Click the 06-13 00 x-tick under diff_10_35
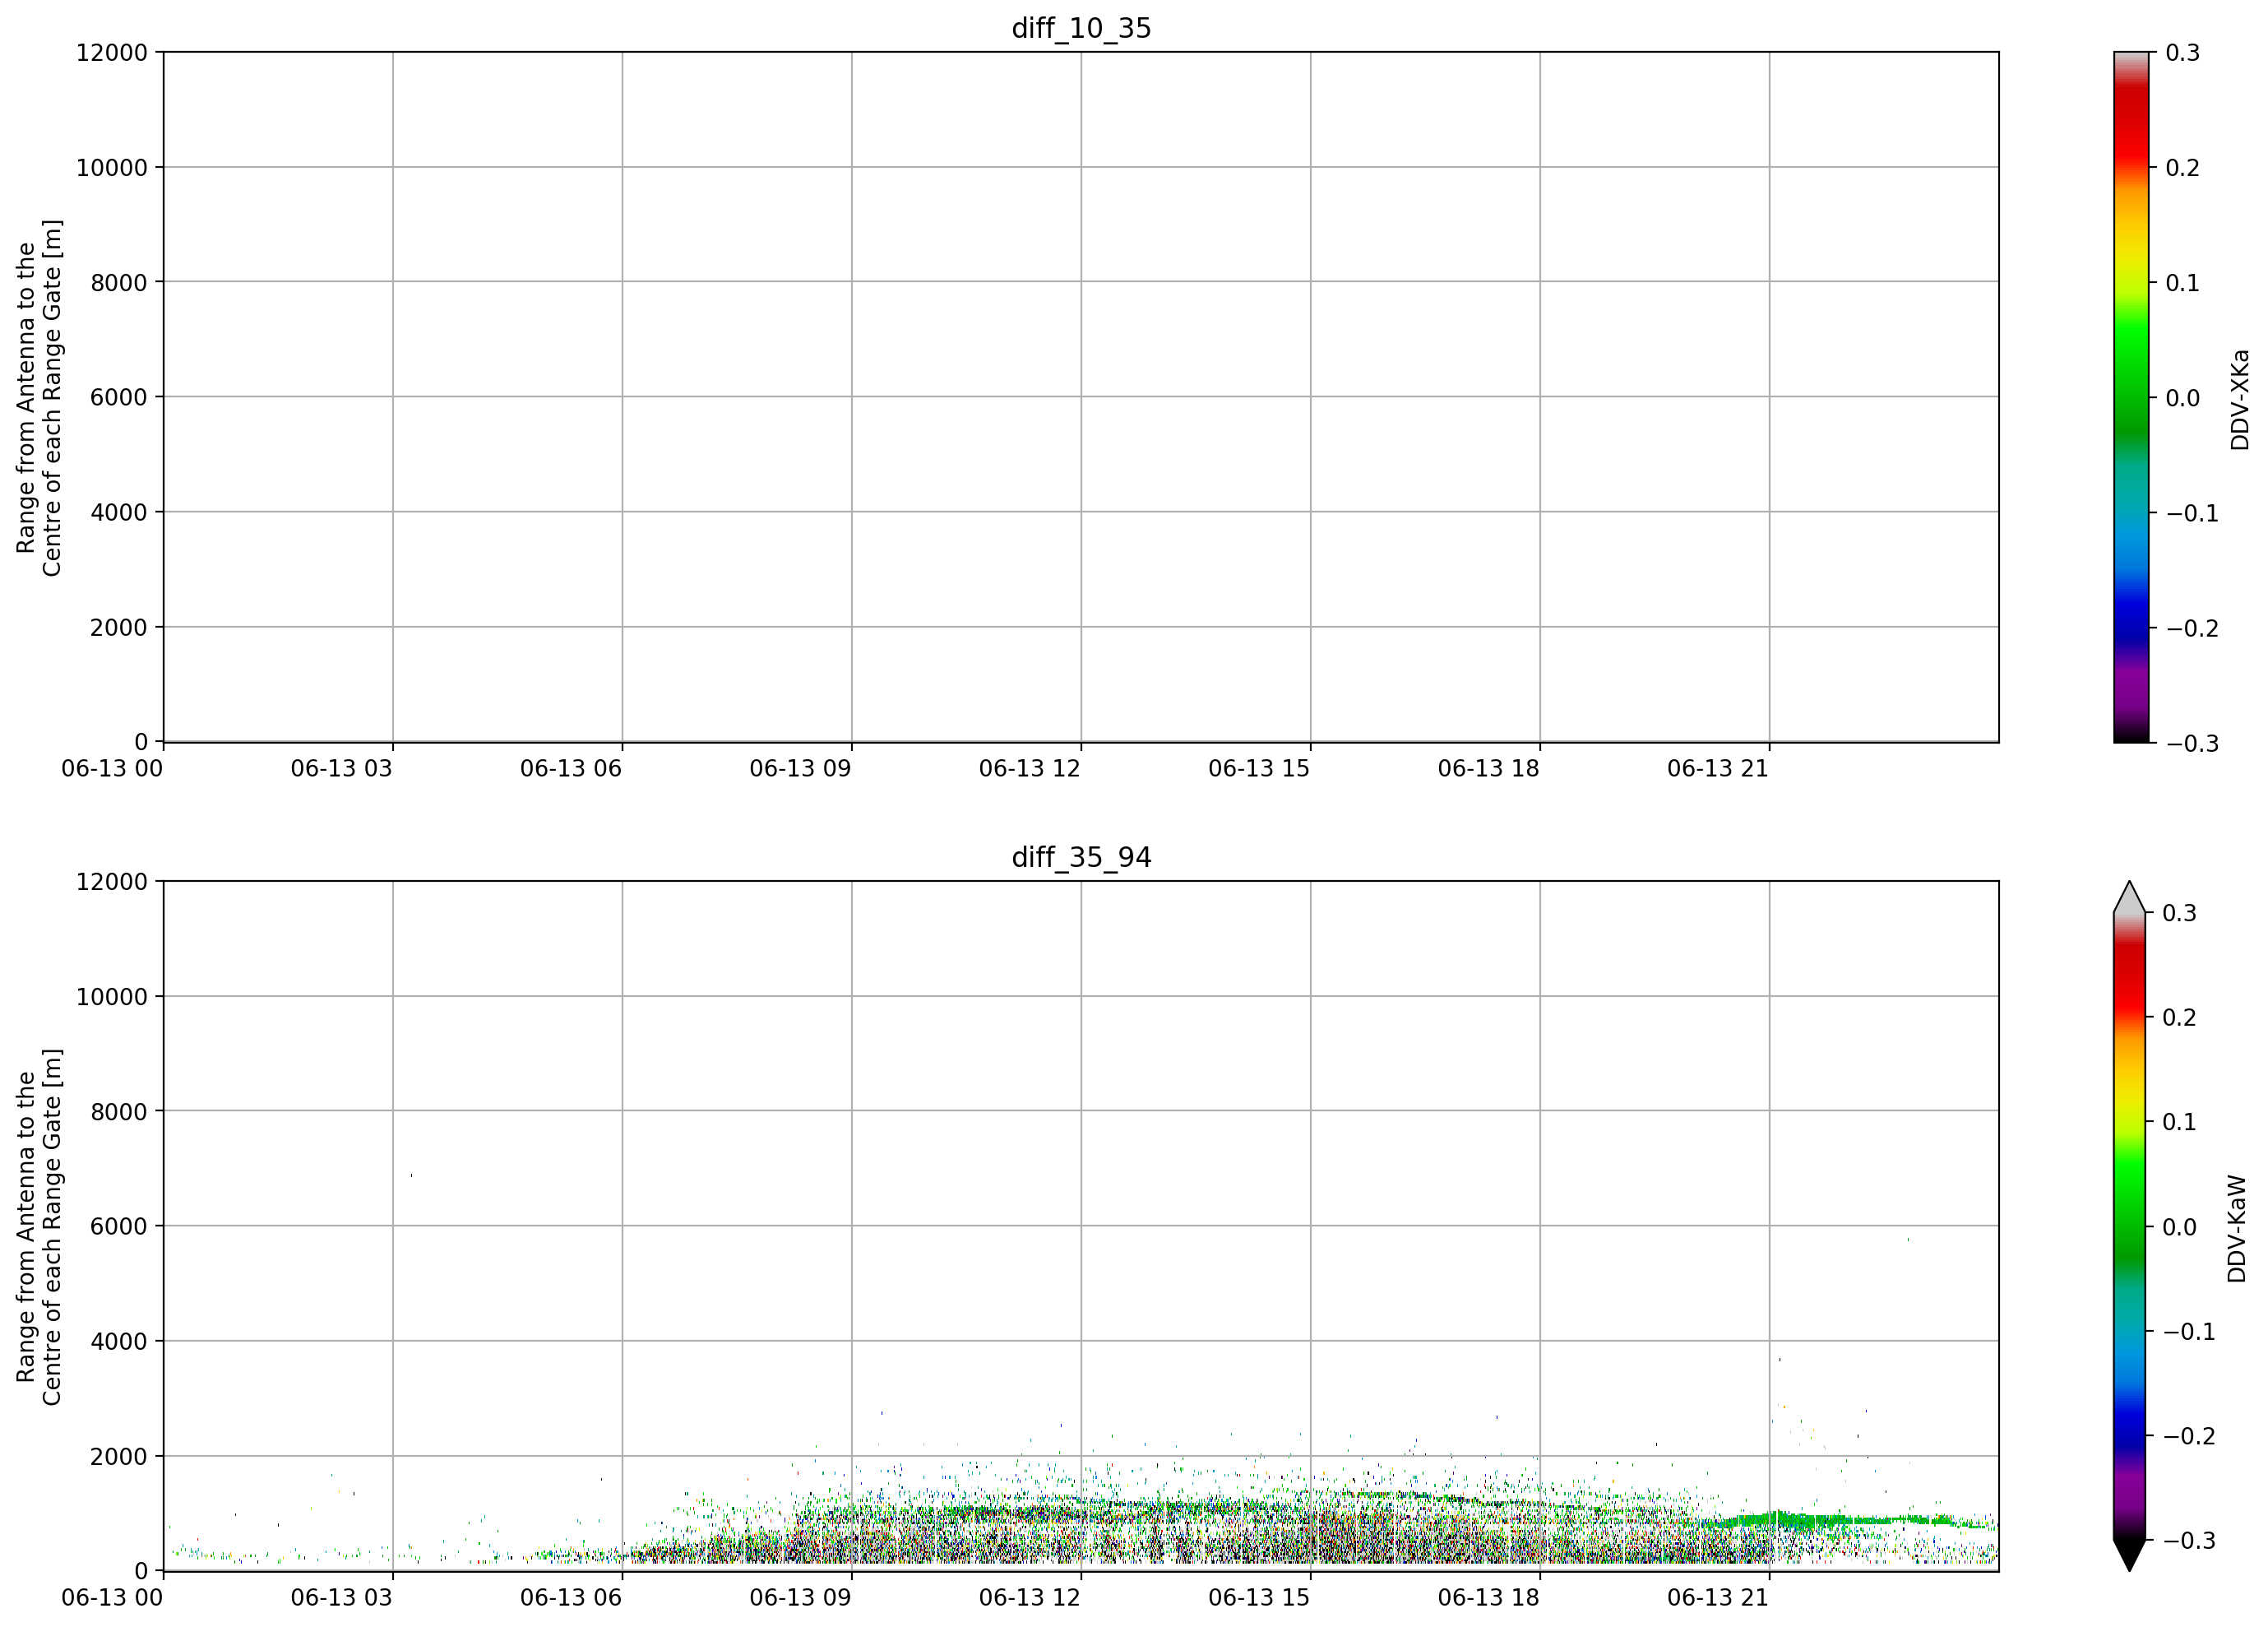 click(112, 768)
